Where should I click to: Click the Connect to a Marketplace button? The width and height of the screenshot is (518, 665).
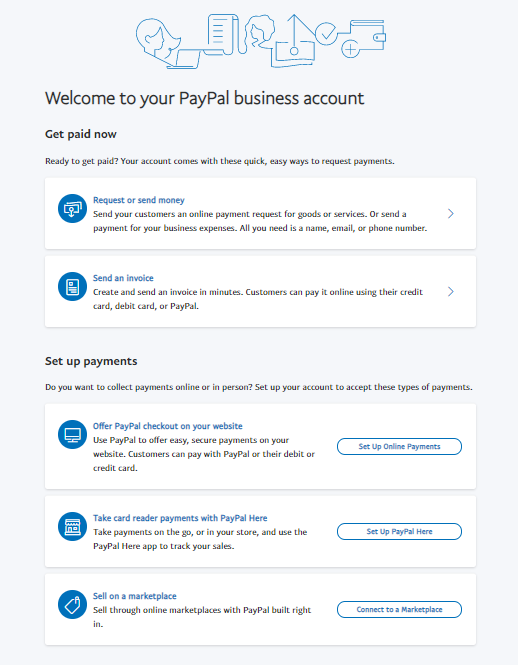[399, 610]
